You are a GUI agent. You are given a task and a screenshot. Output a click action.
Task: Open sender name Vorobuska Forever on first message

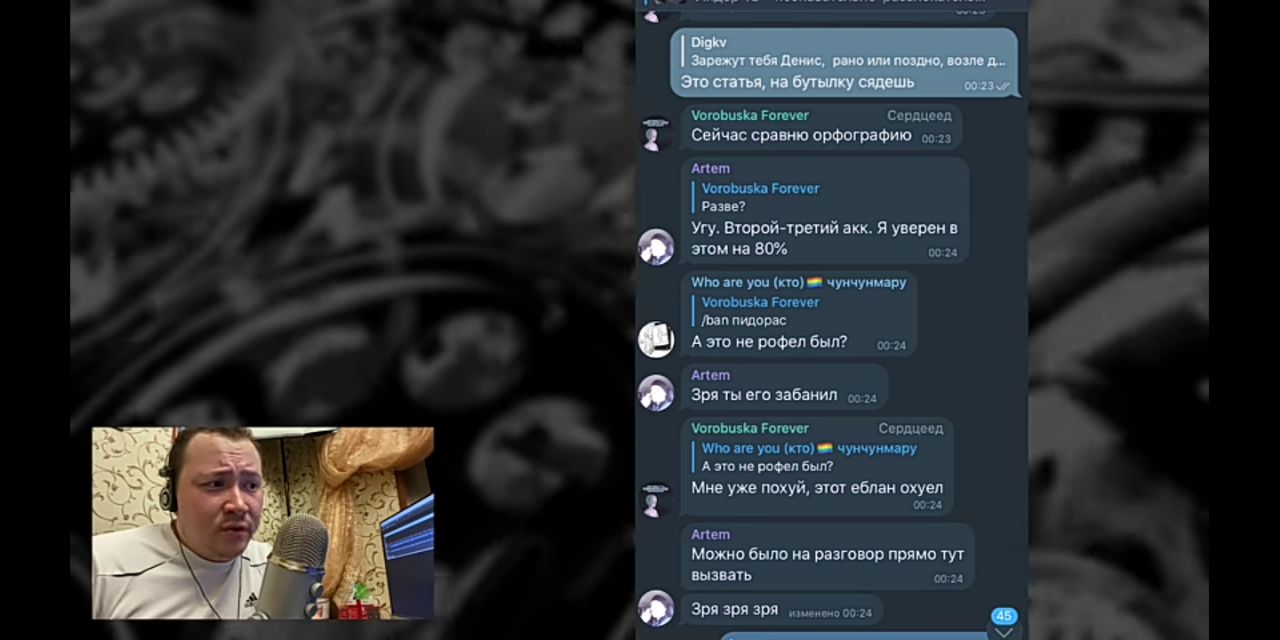coord(750,115)
